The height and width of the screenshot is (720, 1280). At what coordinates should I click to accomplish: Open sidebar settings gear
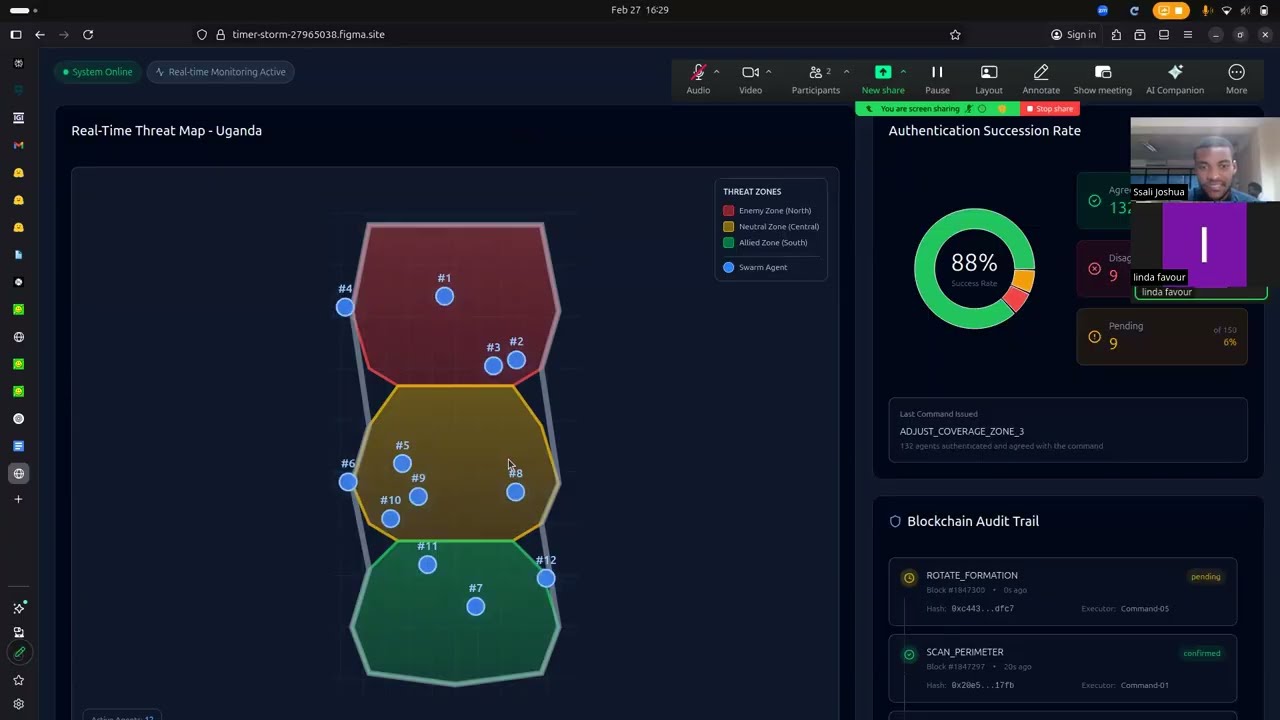coord(18,704)
